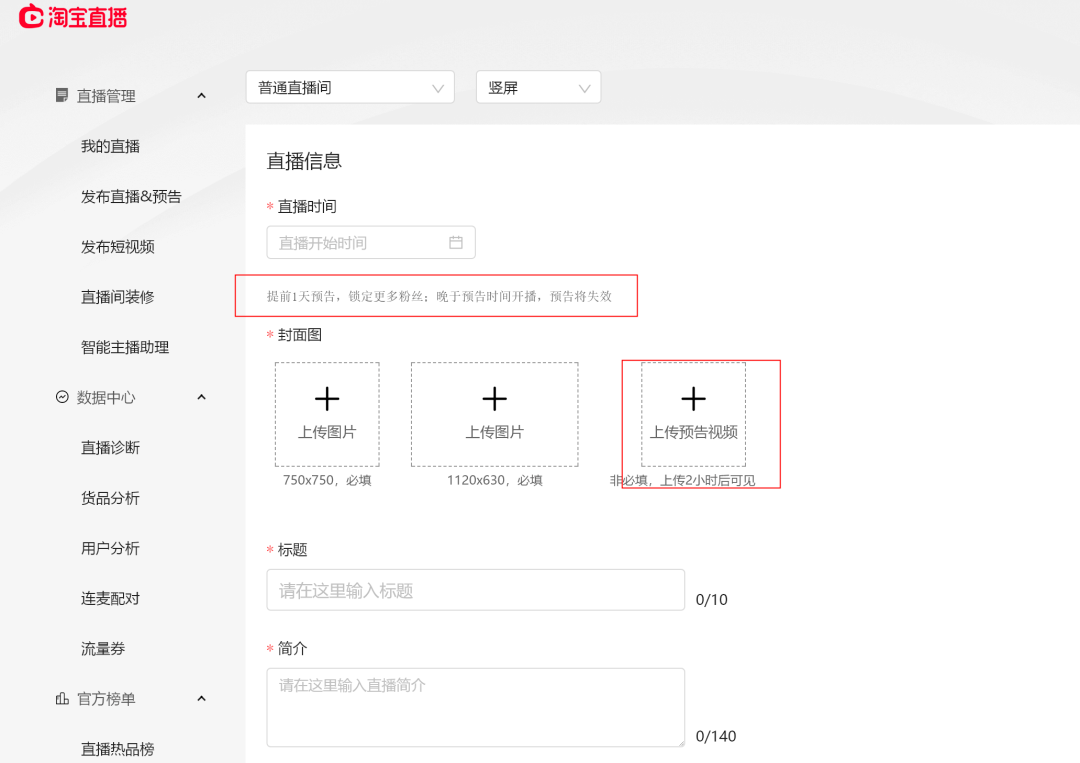Click the plus icon in the 750x750 box

pyautogui.click(x=327, y=399)
